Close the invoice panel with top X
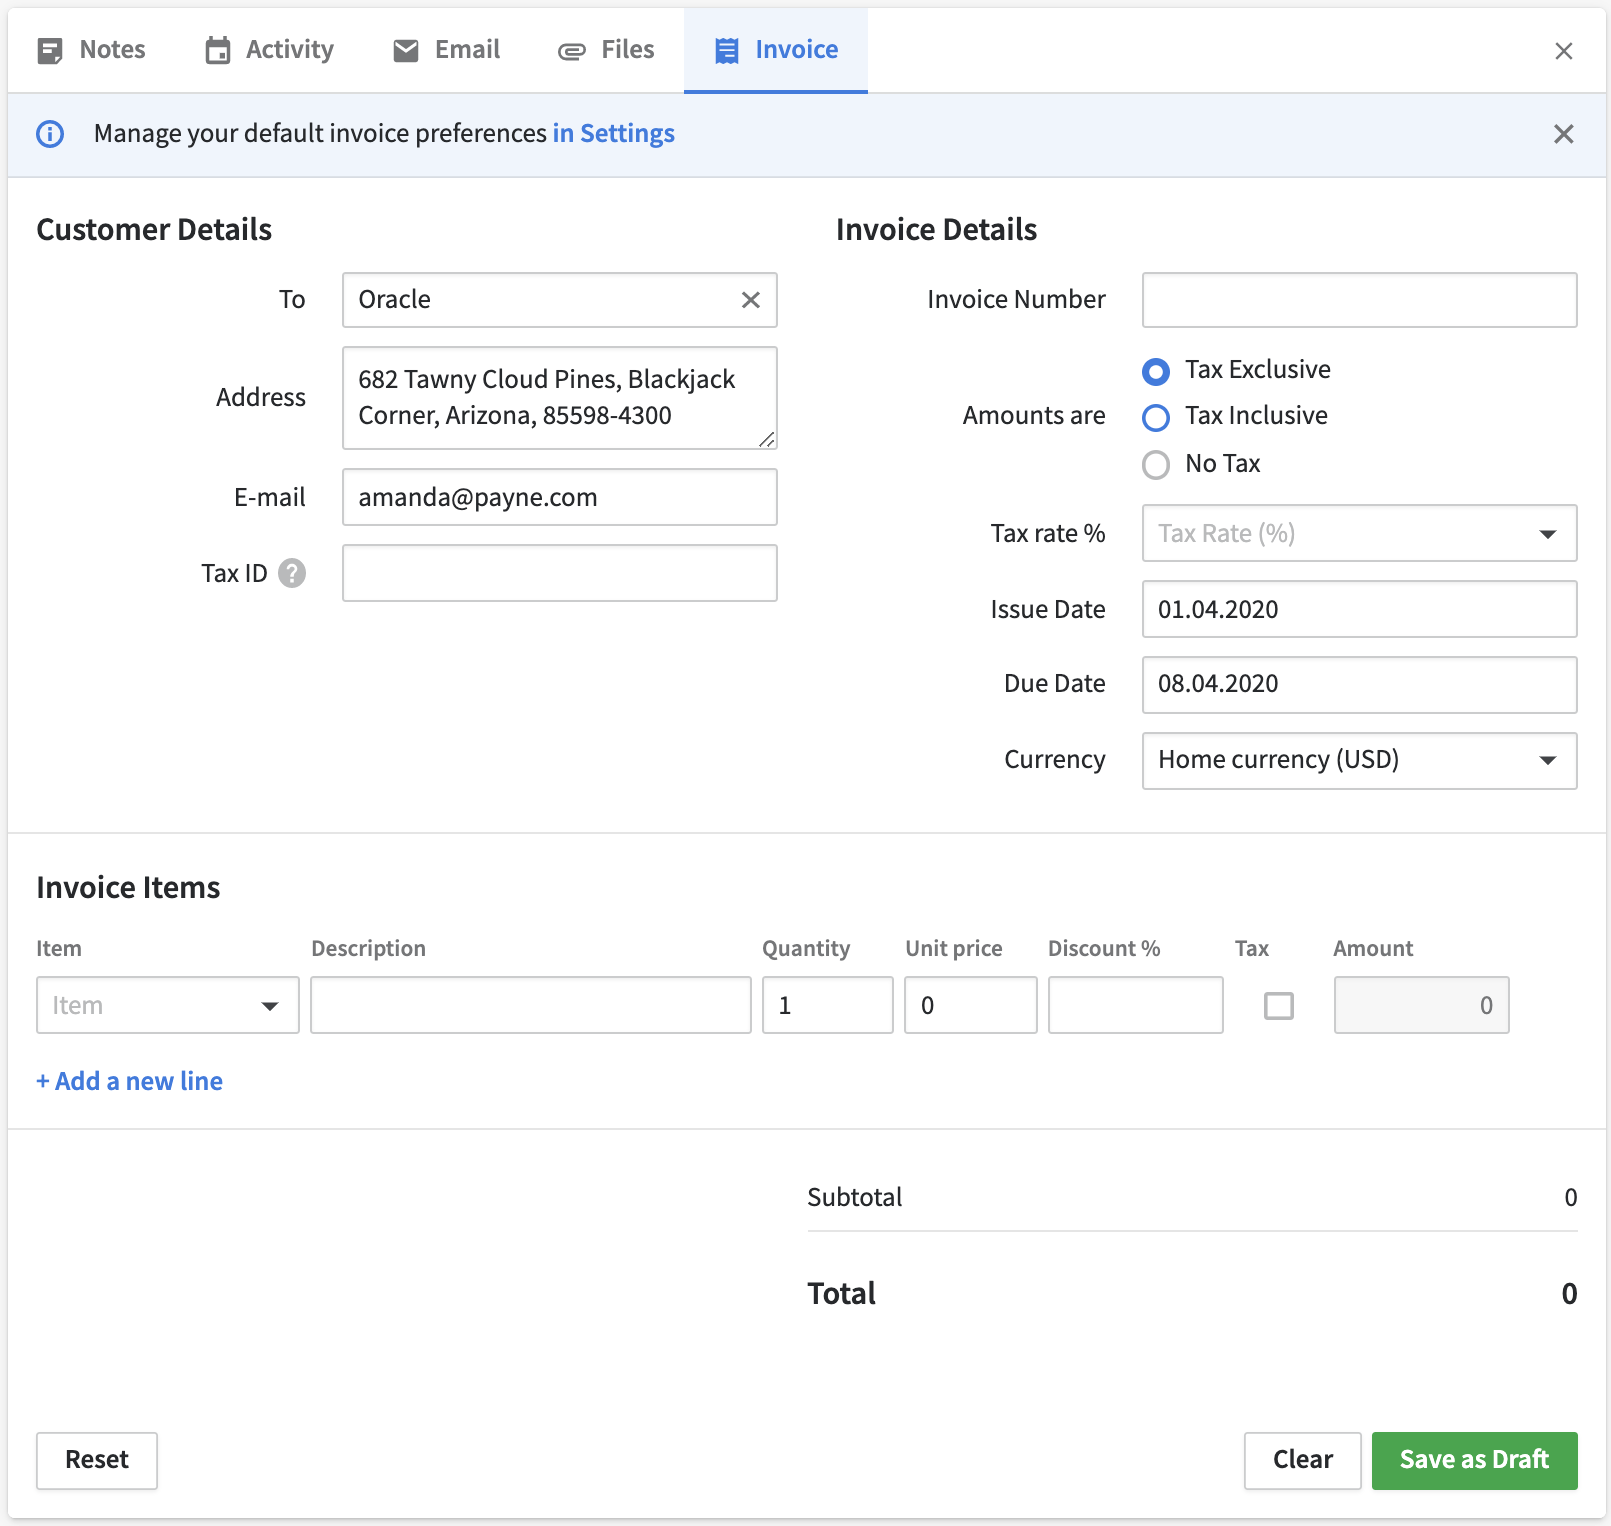Image resolution: width=1611 pixels, height=1526 pixels. [x=1564, y=51]
